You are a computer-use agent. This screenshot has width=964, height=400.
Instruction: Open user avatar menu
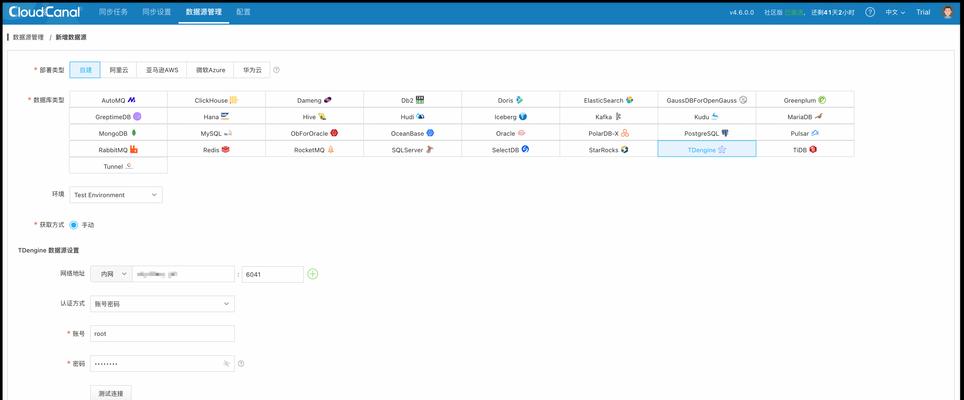[x=947, y=12]
